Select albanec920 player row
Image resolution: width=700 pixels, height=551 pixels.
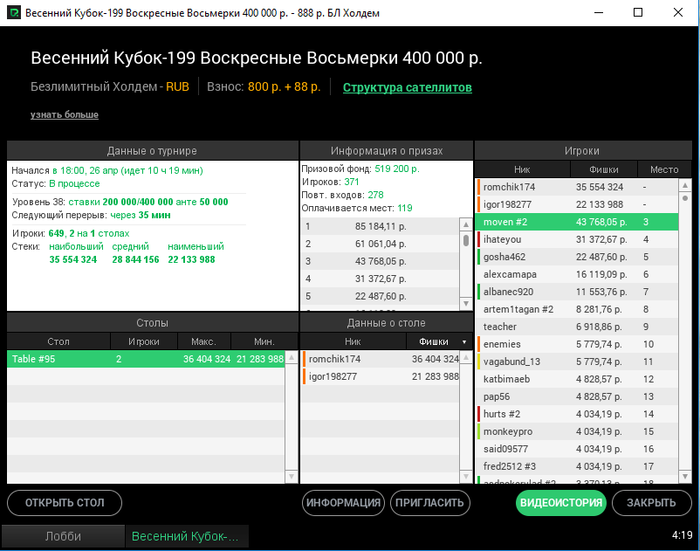click(577, 292)
